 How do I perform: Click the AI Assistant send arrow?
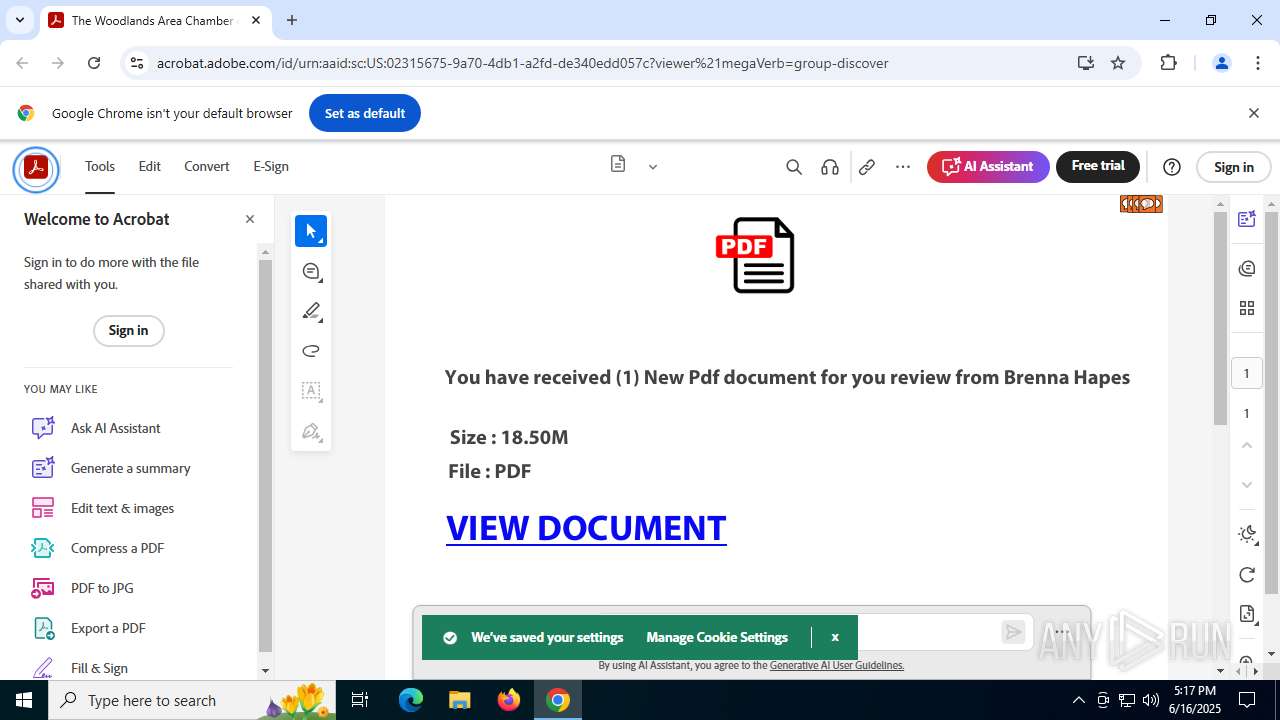(1013, 631)
